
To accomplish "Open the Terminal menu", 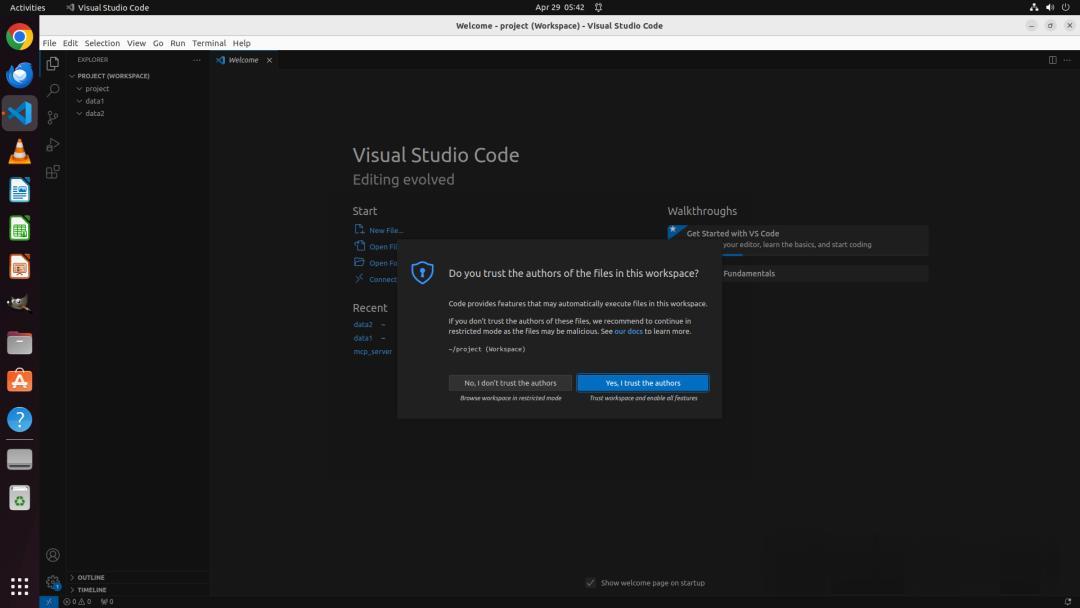I will click(209, 43).
